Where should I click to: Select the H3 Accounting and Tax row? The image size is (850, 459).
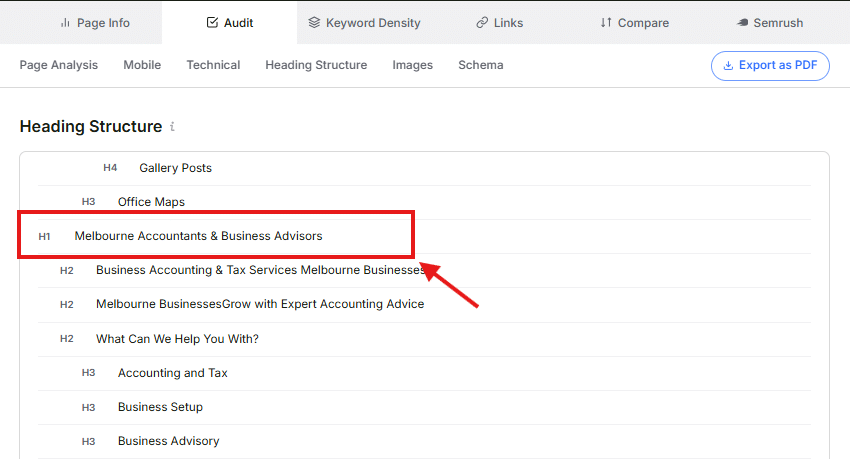click(x=424, y=373)
